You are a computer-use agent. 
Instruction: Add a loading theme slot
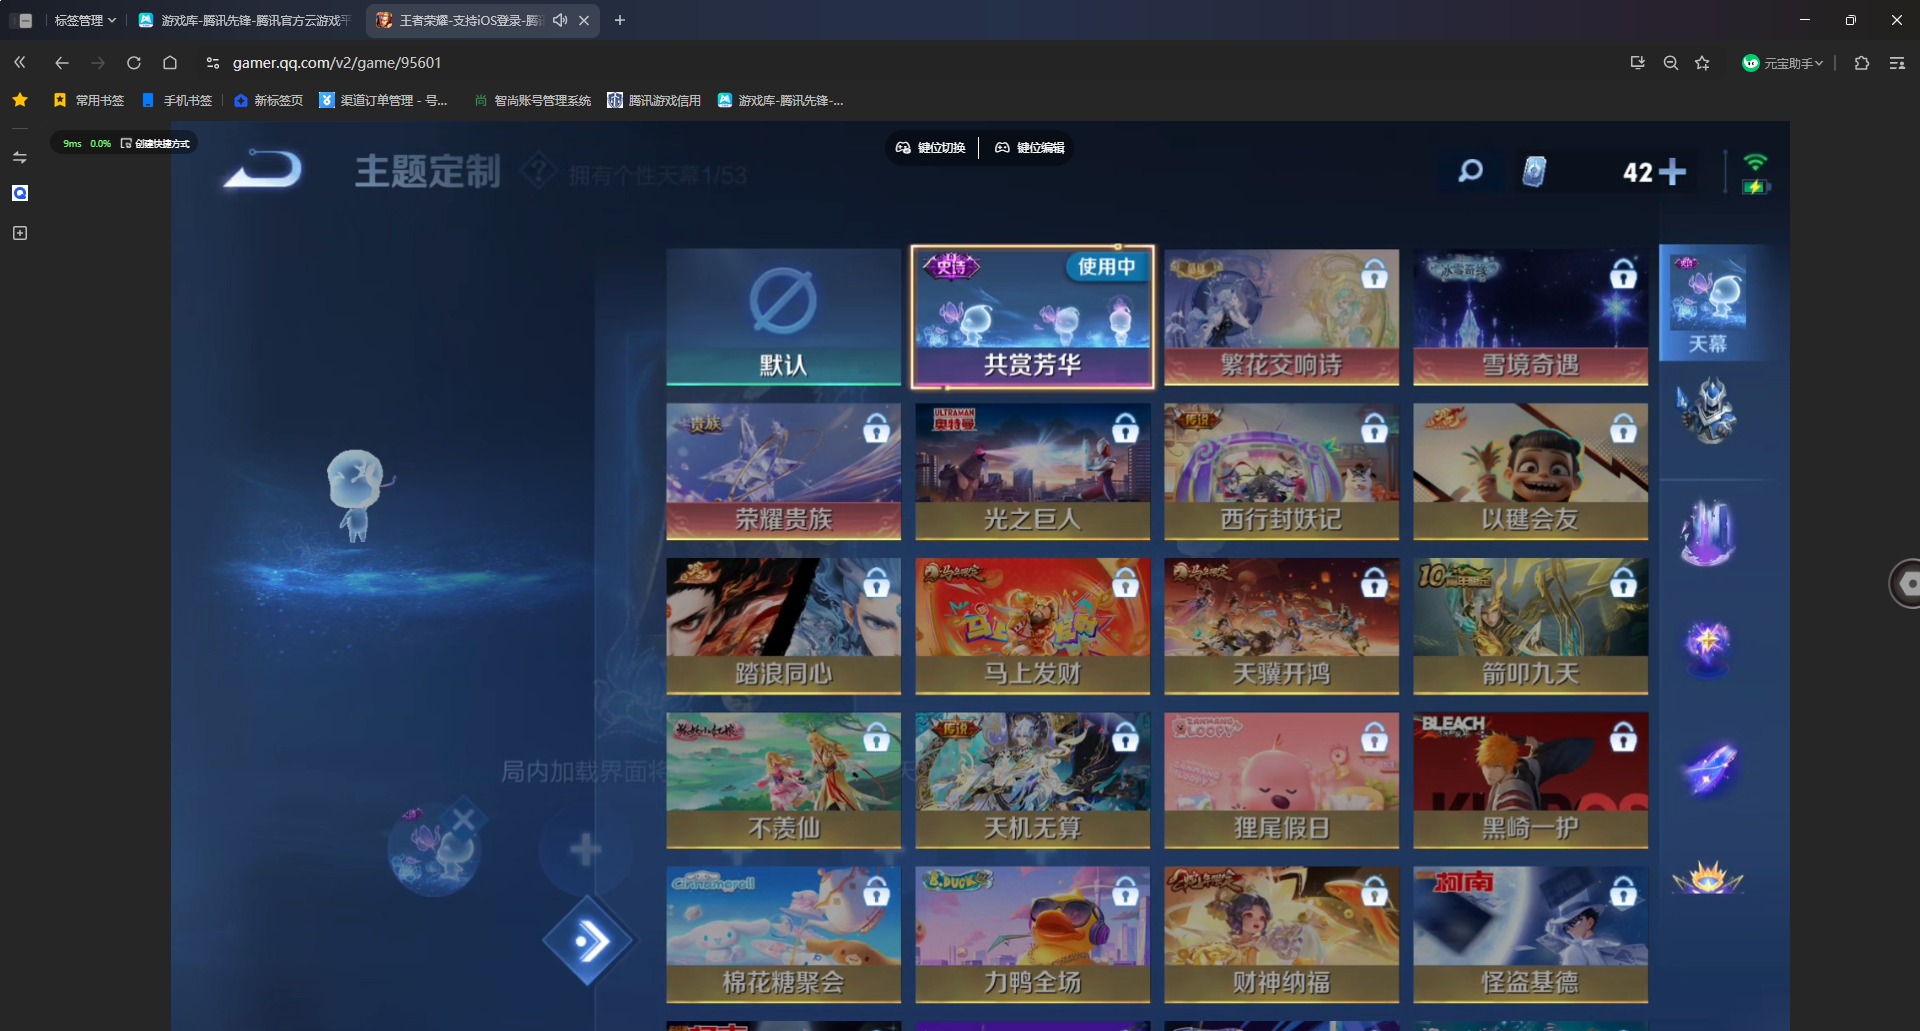pos(585,850)
